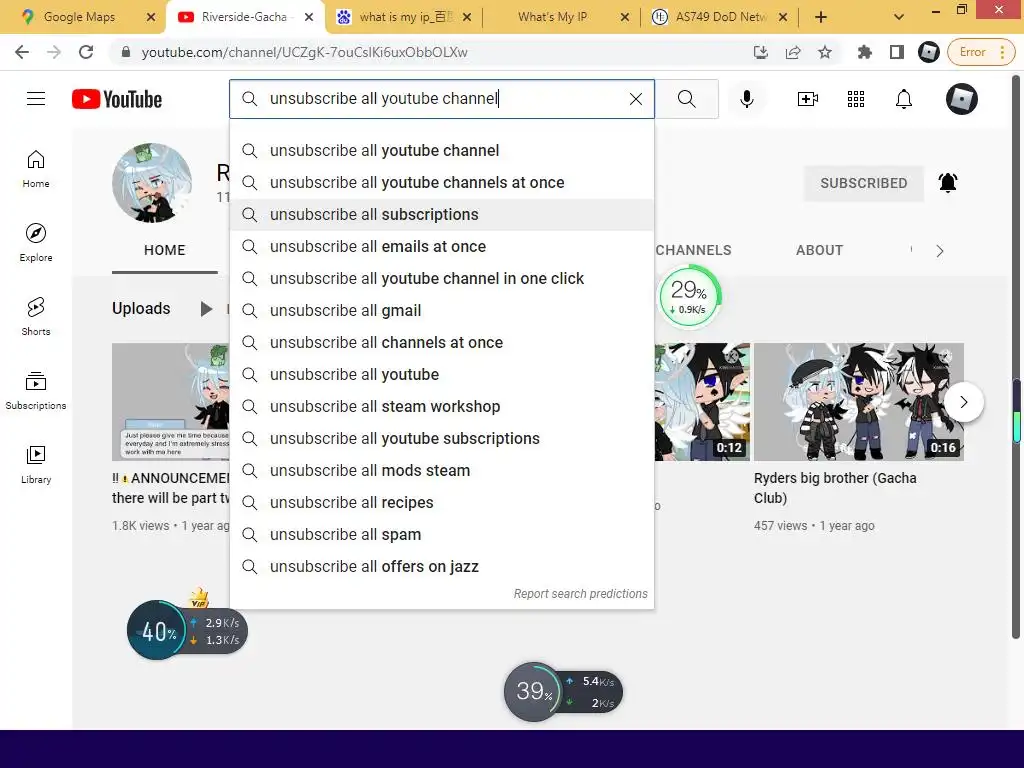Viewport: 1024px width, 768px height.
Task: Go back with browser back arrow
Action: (x=22, y=52)
